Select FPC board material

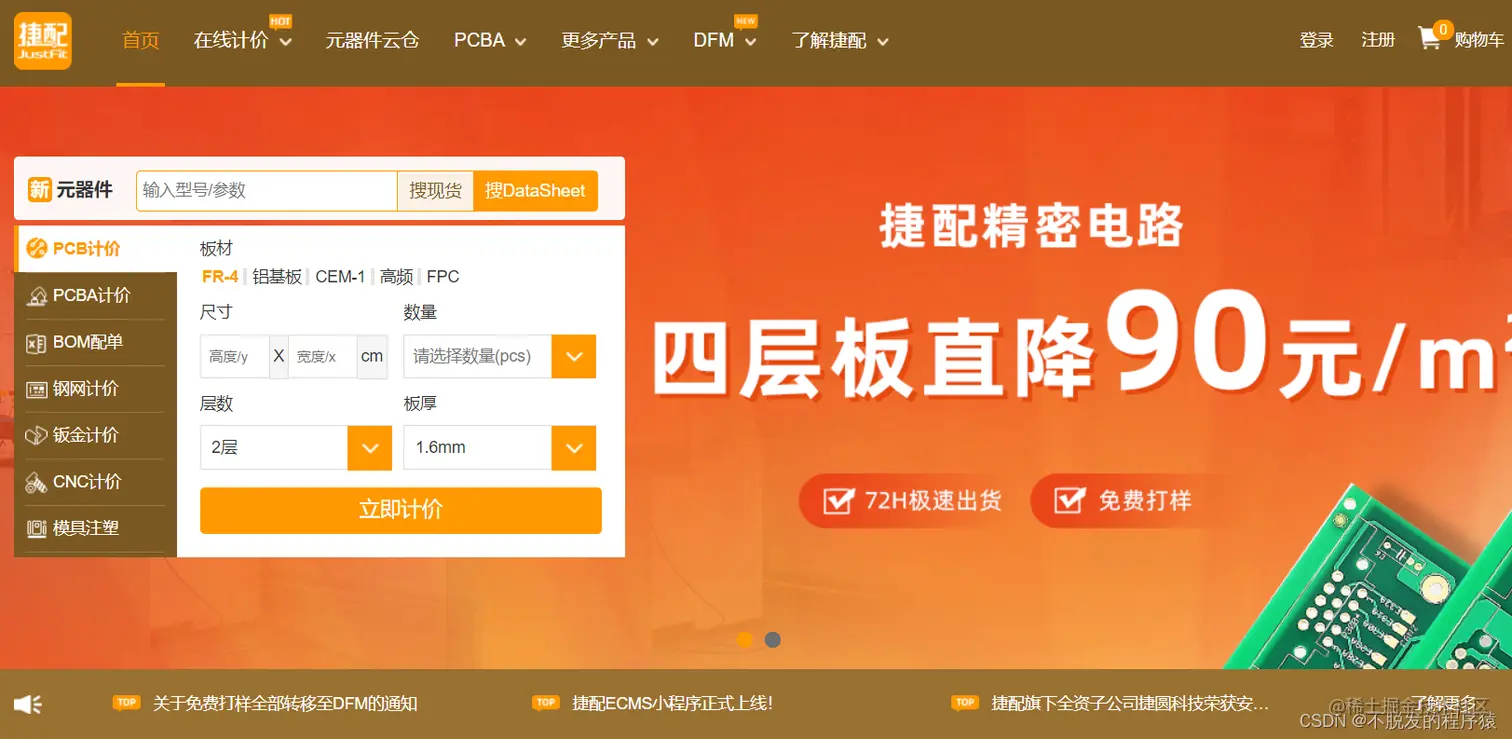coord(443,277)
